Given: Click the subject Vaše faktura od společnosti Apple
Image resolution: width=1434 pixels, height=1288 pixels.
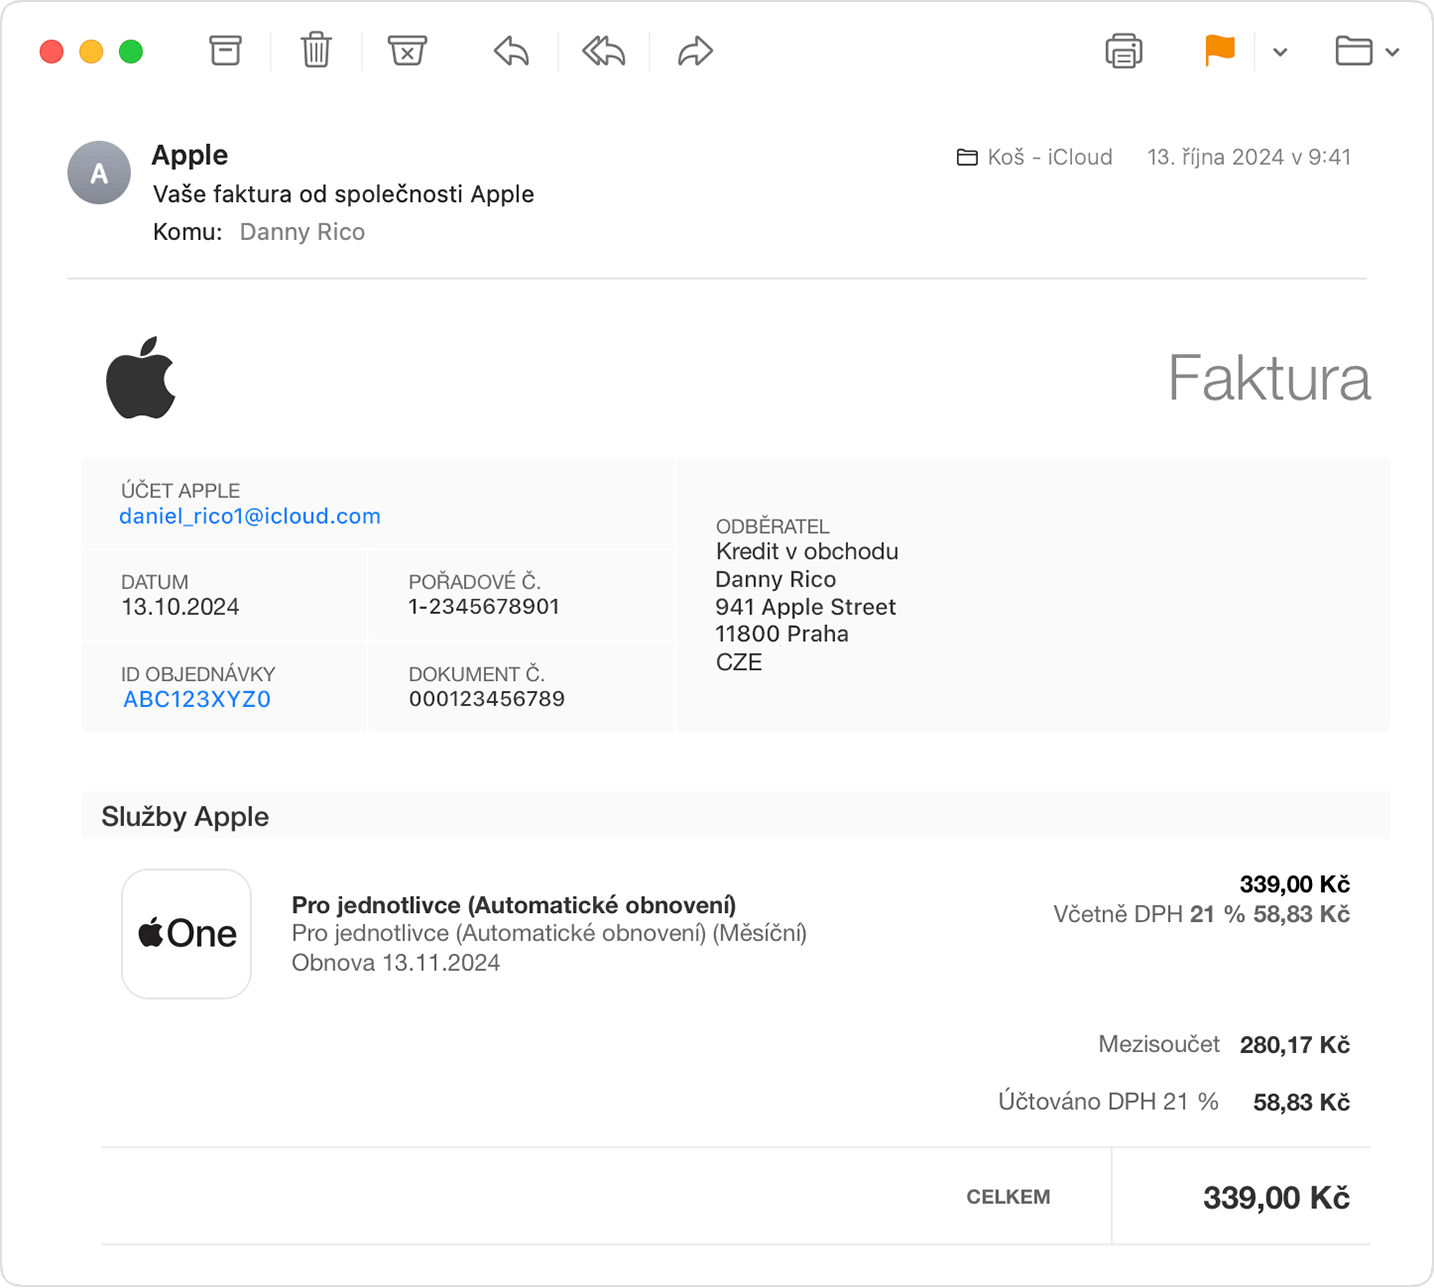Looking at the screenshot, I should click(x=343, y=194).
